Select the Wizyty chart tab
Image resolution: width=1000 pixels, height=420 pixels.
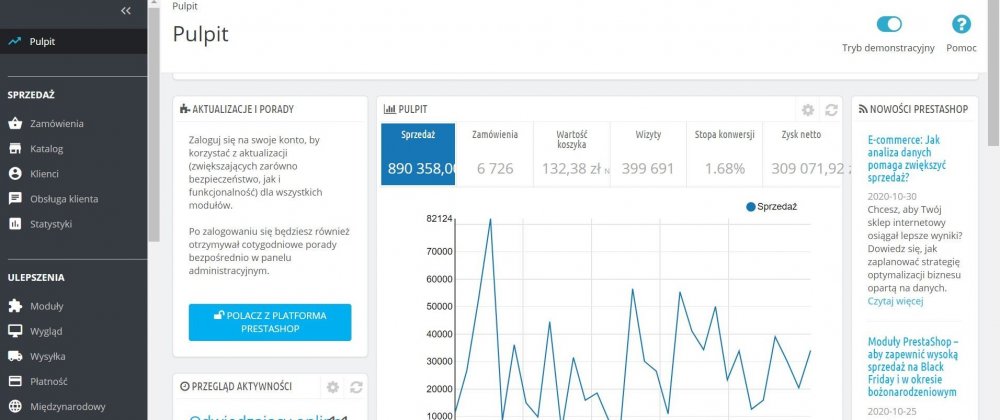648,154
